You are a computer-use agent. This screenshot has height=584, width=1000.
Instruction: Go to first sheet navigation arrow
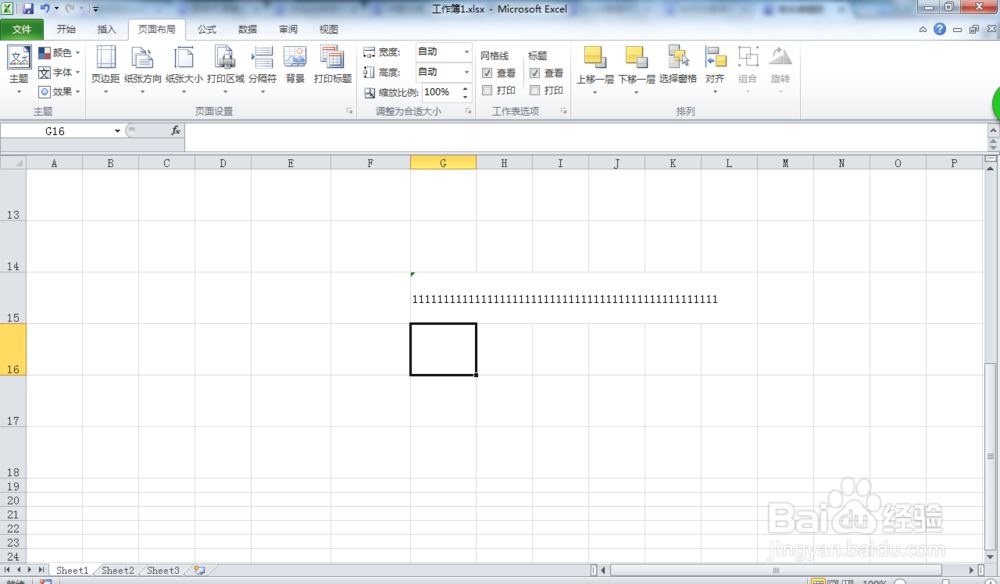pyautogui.click(x=8, y=570)
